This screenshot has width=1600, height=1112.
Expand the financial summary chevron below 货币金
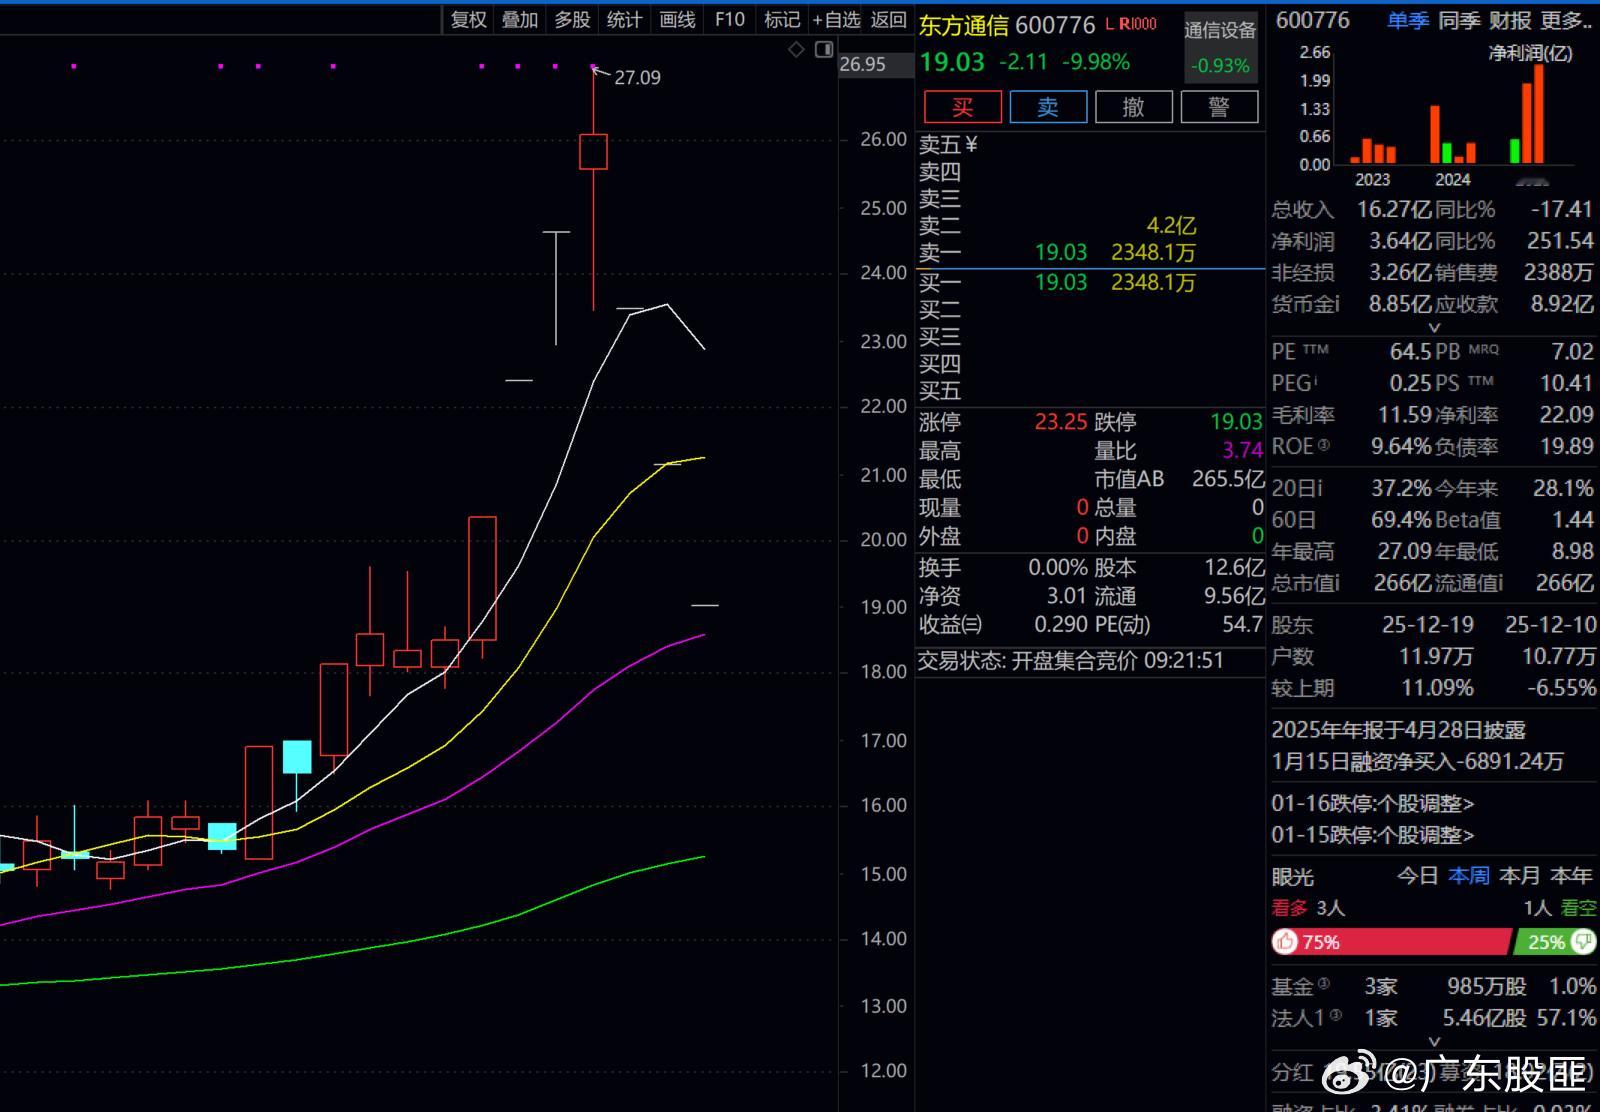[1434, 327]
